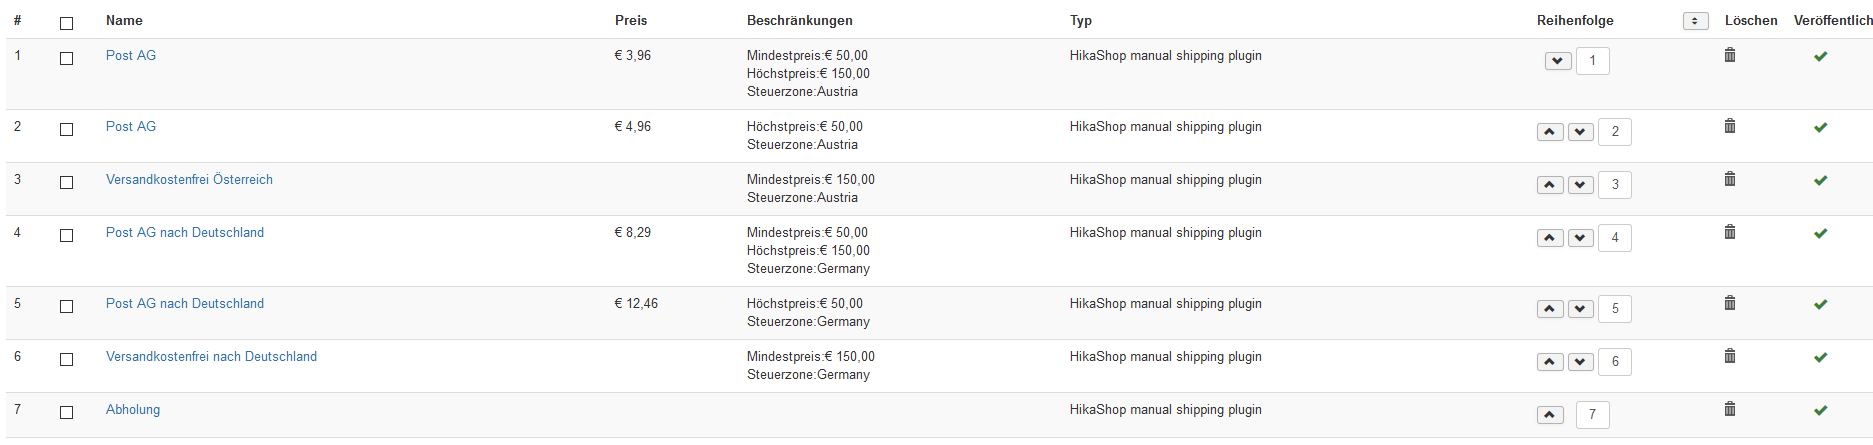Click save order icon beside Reihenfolge header

tap(1695, 21)
